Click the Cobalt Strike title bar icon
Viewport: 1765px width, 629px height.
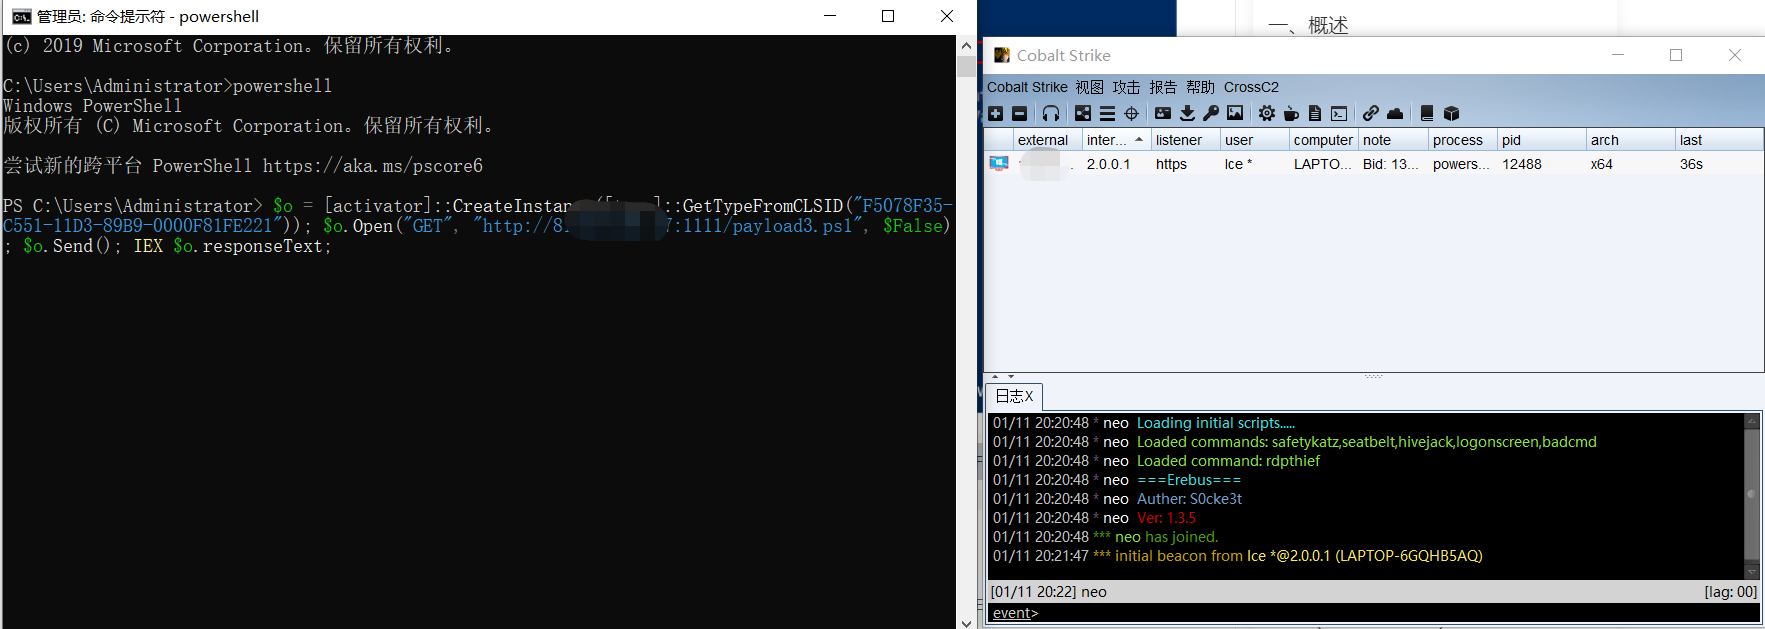(1001, 55)
